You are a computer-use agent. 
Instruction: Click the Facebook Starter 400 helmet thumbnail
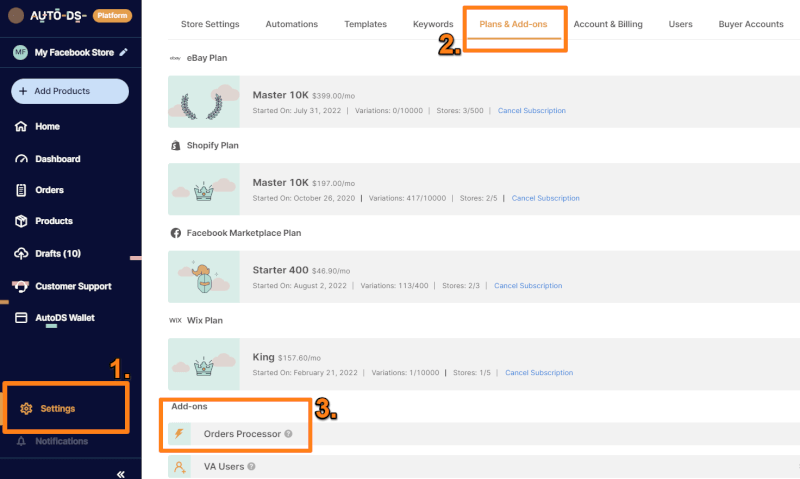204,277
